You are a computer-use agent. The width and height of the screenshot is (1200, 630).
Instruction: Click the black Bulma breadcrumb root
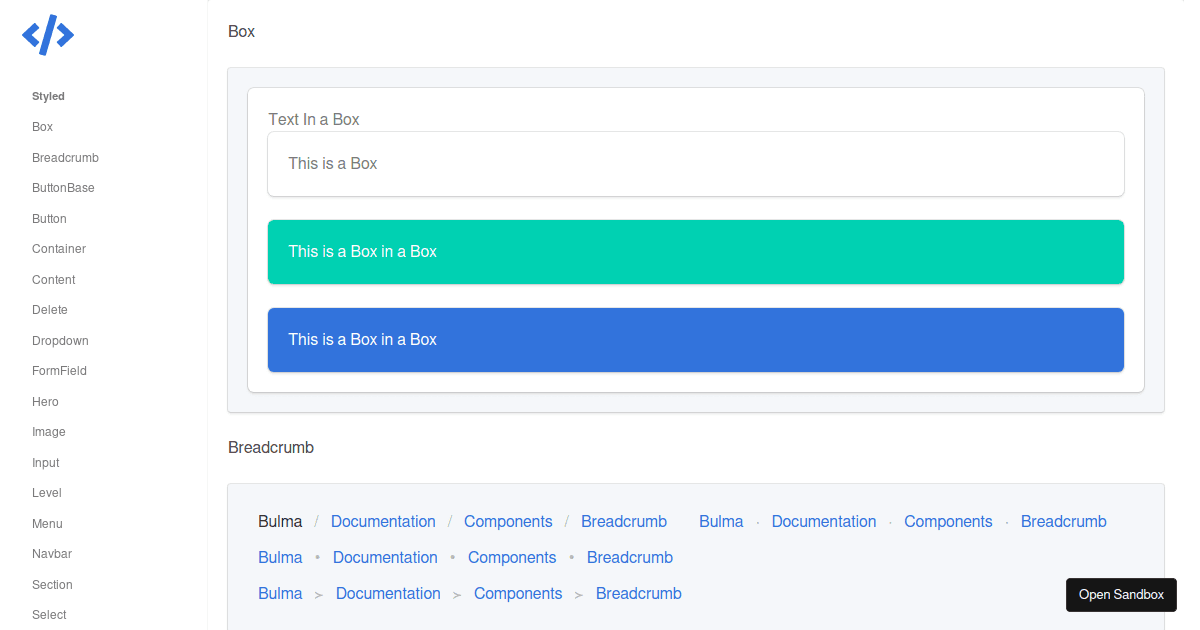click(x=280, y=522)
